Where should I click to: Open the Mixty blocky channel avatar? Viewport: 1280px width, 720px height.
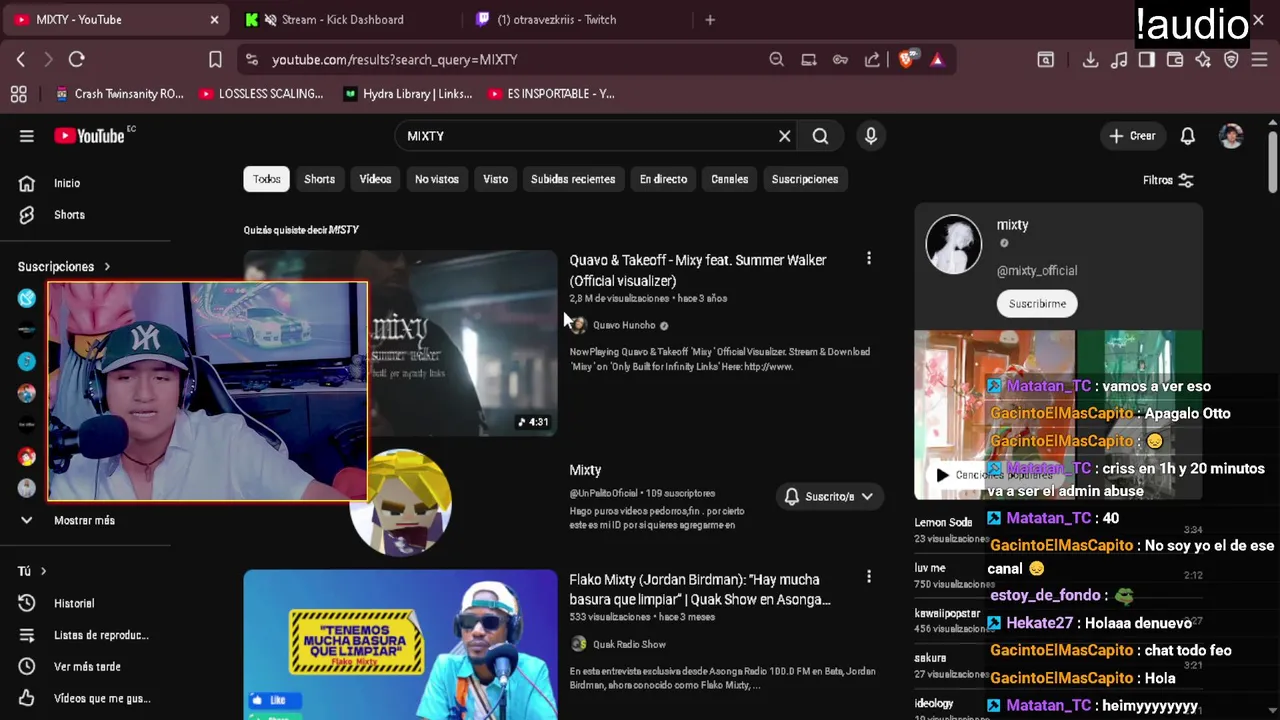click(401, 502)
